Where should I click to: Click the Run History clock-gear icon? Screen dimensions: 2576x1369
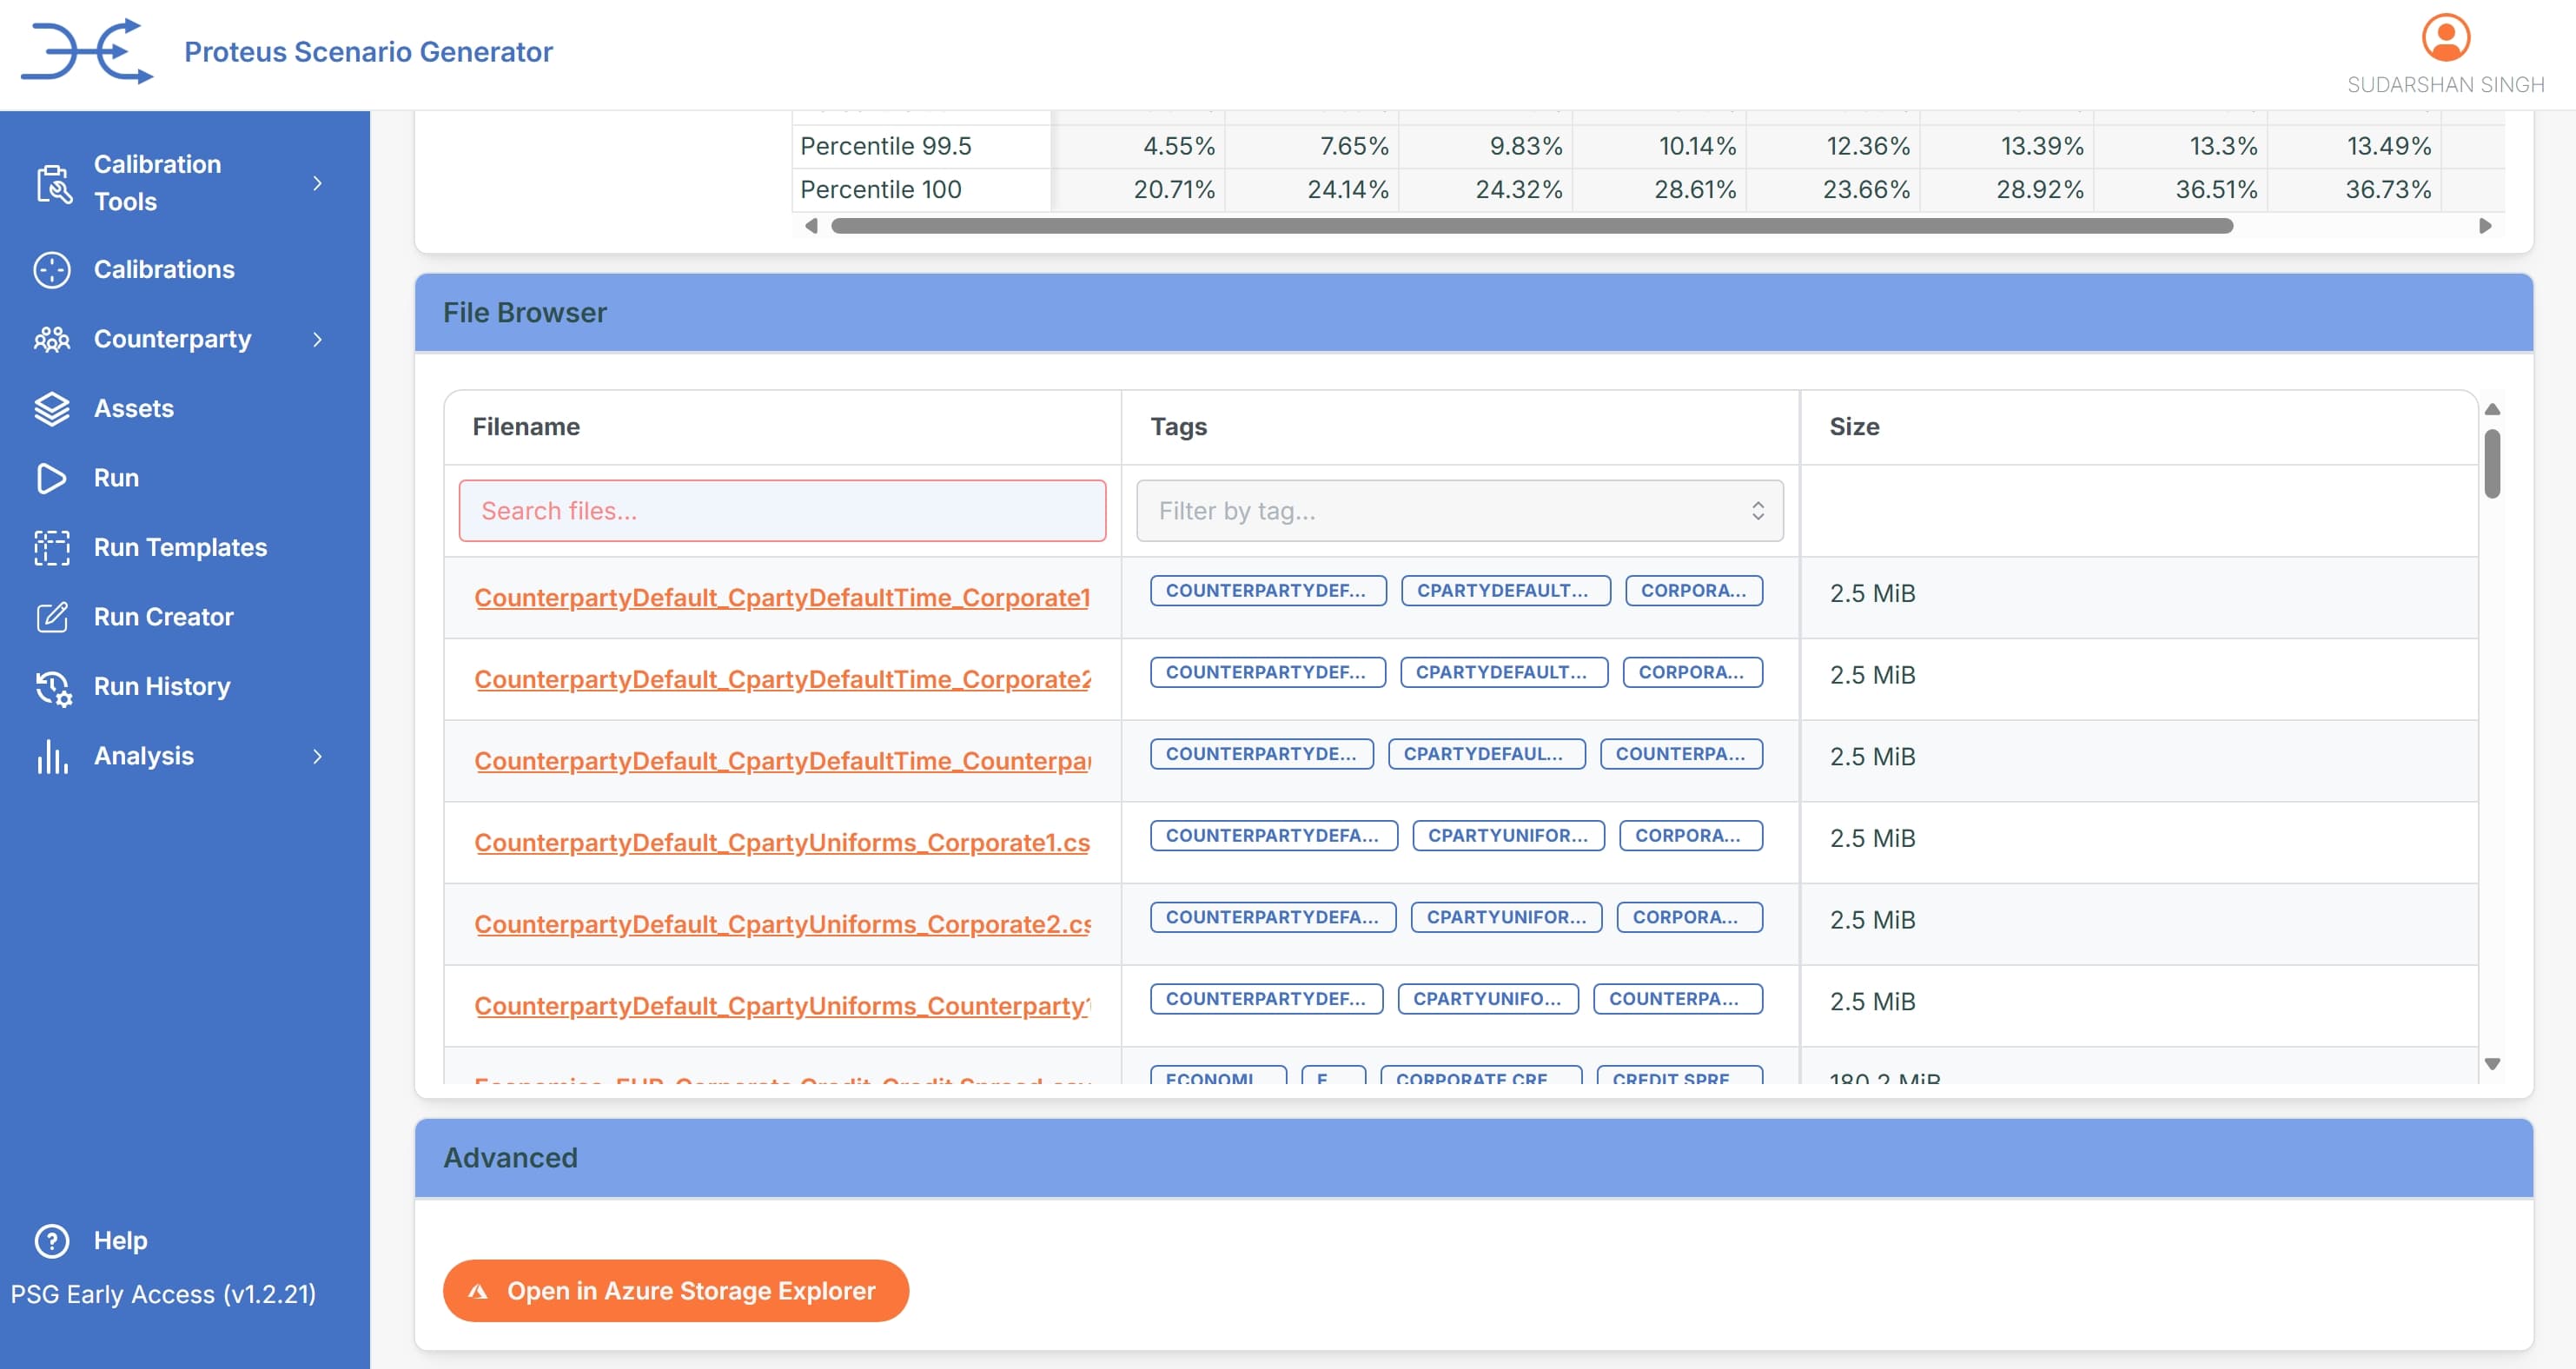(52, 687)
